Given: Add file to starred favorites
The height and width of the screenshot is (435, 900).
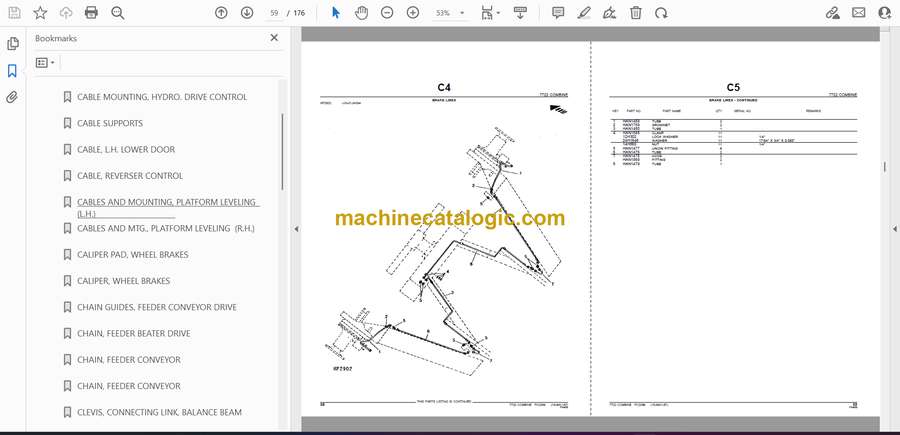Looking at the screenshot, I should point(40,13).
